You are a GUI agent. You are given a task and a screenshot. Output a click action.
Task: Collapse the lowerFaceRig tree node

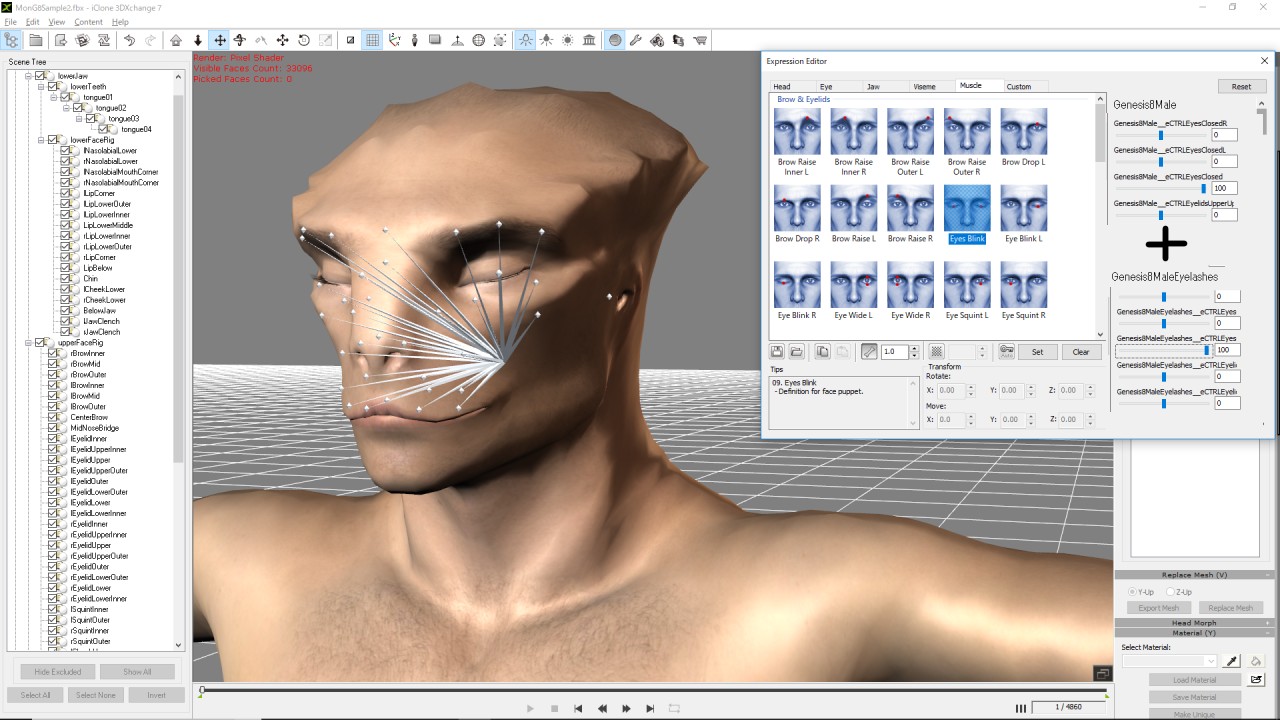tap(41, 140)
